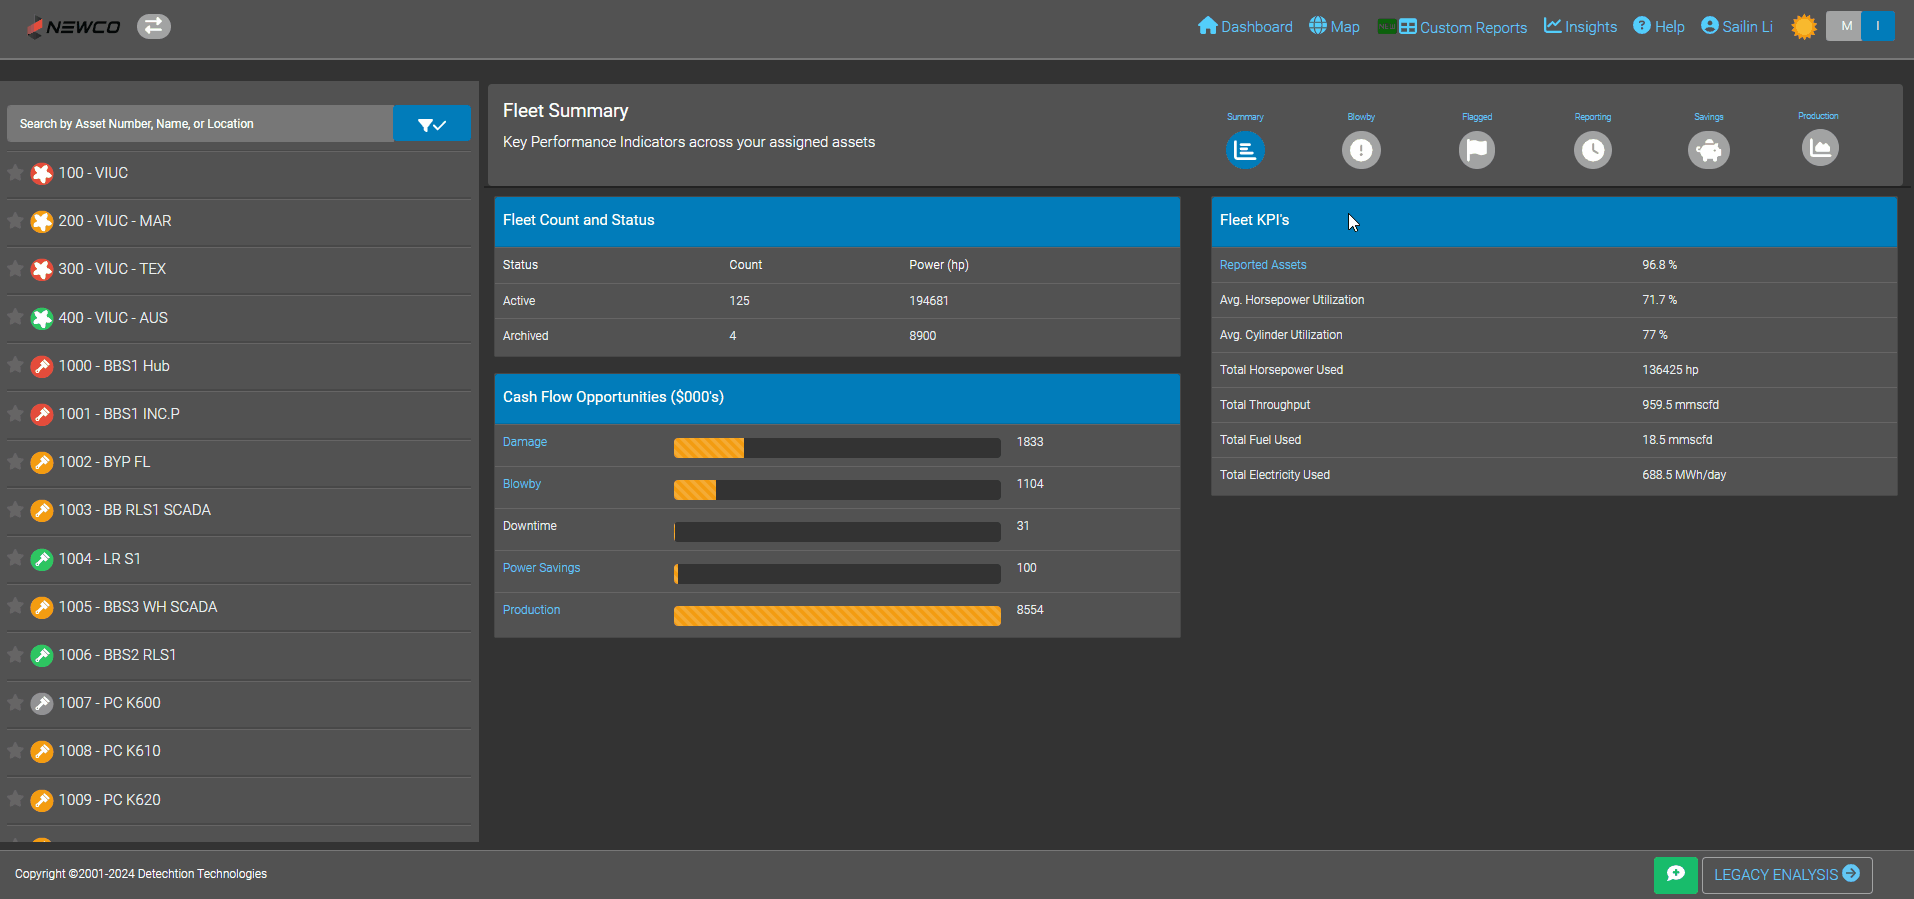Click status icon of 300 - VIUC - TEX

pyautogui.click(x=42, y=270)
